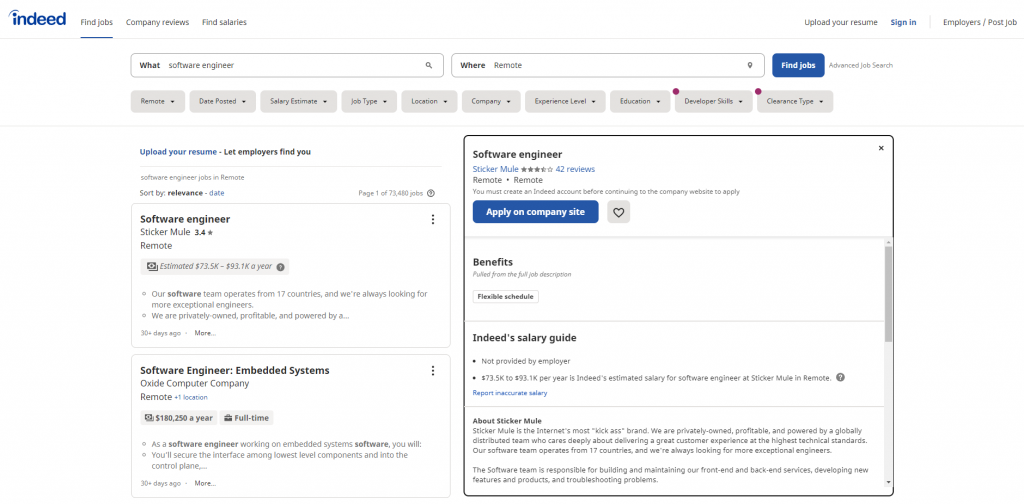Click help icon beside page count of jobs
This screenshot has width=1024, height=504.
click(x=430, y=193)
